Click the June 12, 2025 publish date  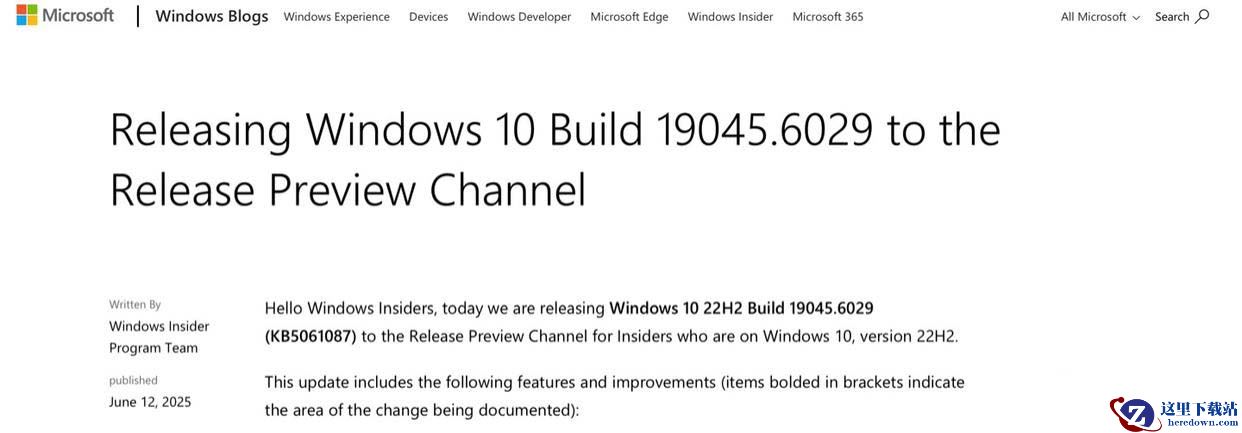150,402
